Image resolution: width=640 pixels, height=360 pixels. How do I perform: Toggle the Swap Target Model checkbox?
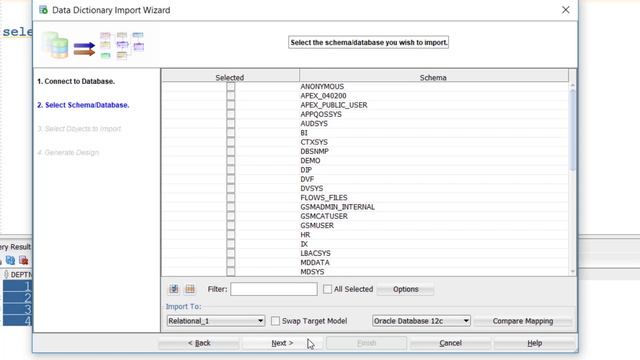point(276,321)
